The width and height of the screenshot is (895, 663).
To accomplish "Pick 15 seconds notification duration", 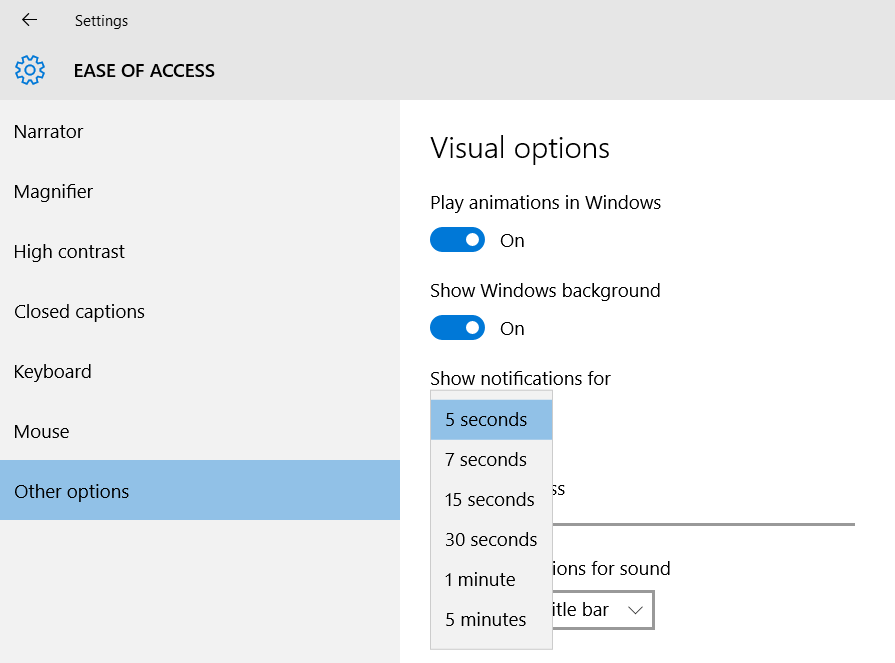I will 490,500.
